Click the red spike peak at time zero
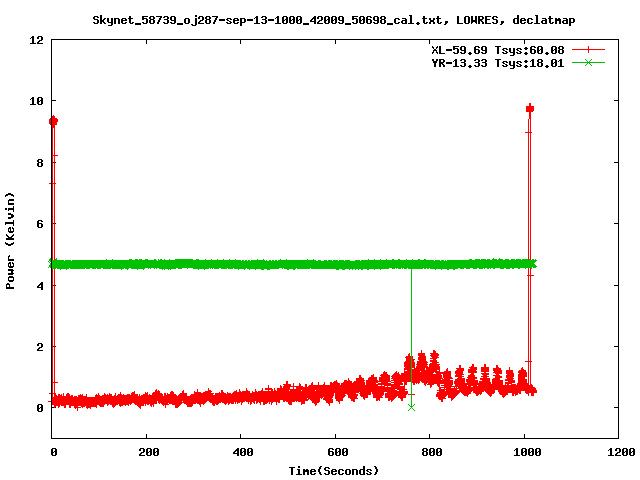 53,121
